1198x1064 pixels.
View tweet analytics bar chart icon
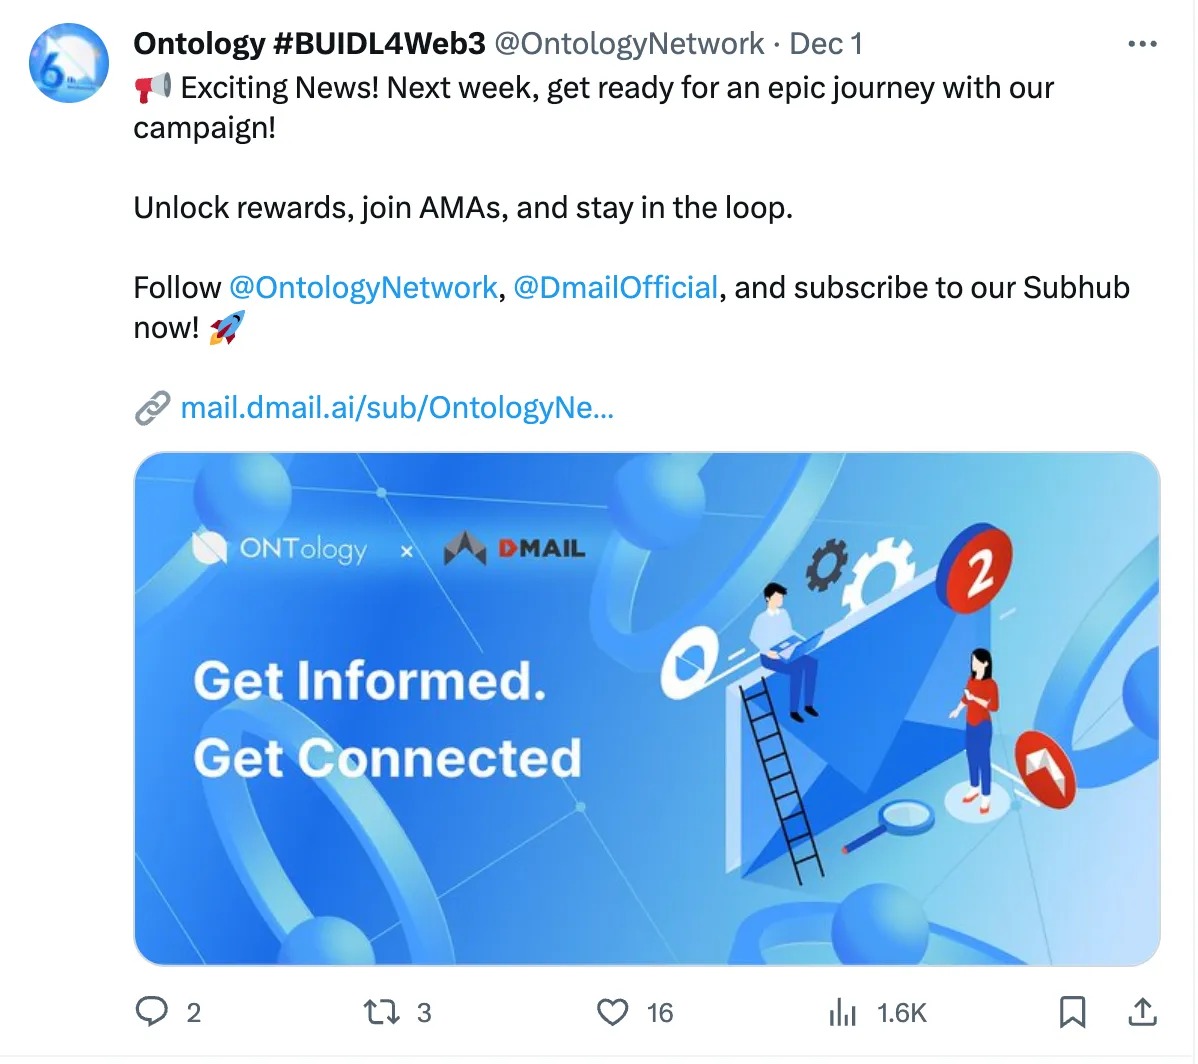842,1012
